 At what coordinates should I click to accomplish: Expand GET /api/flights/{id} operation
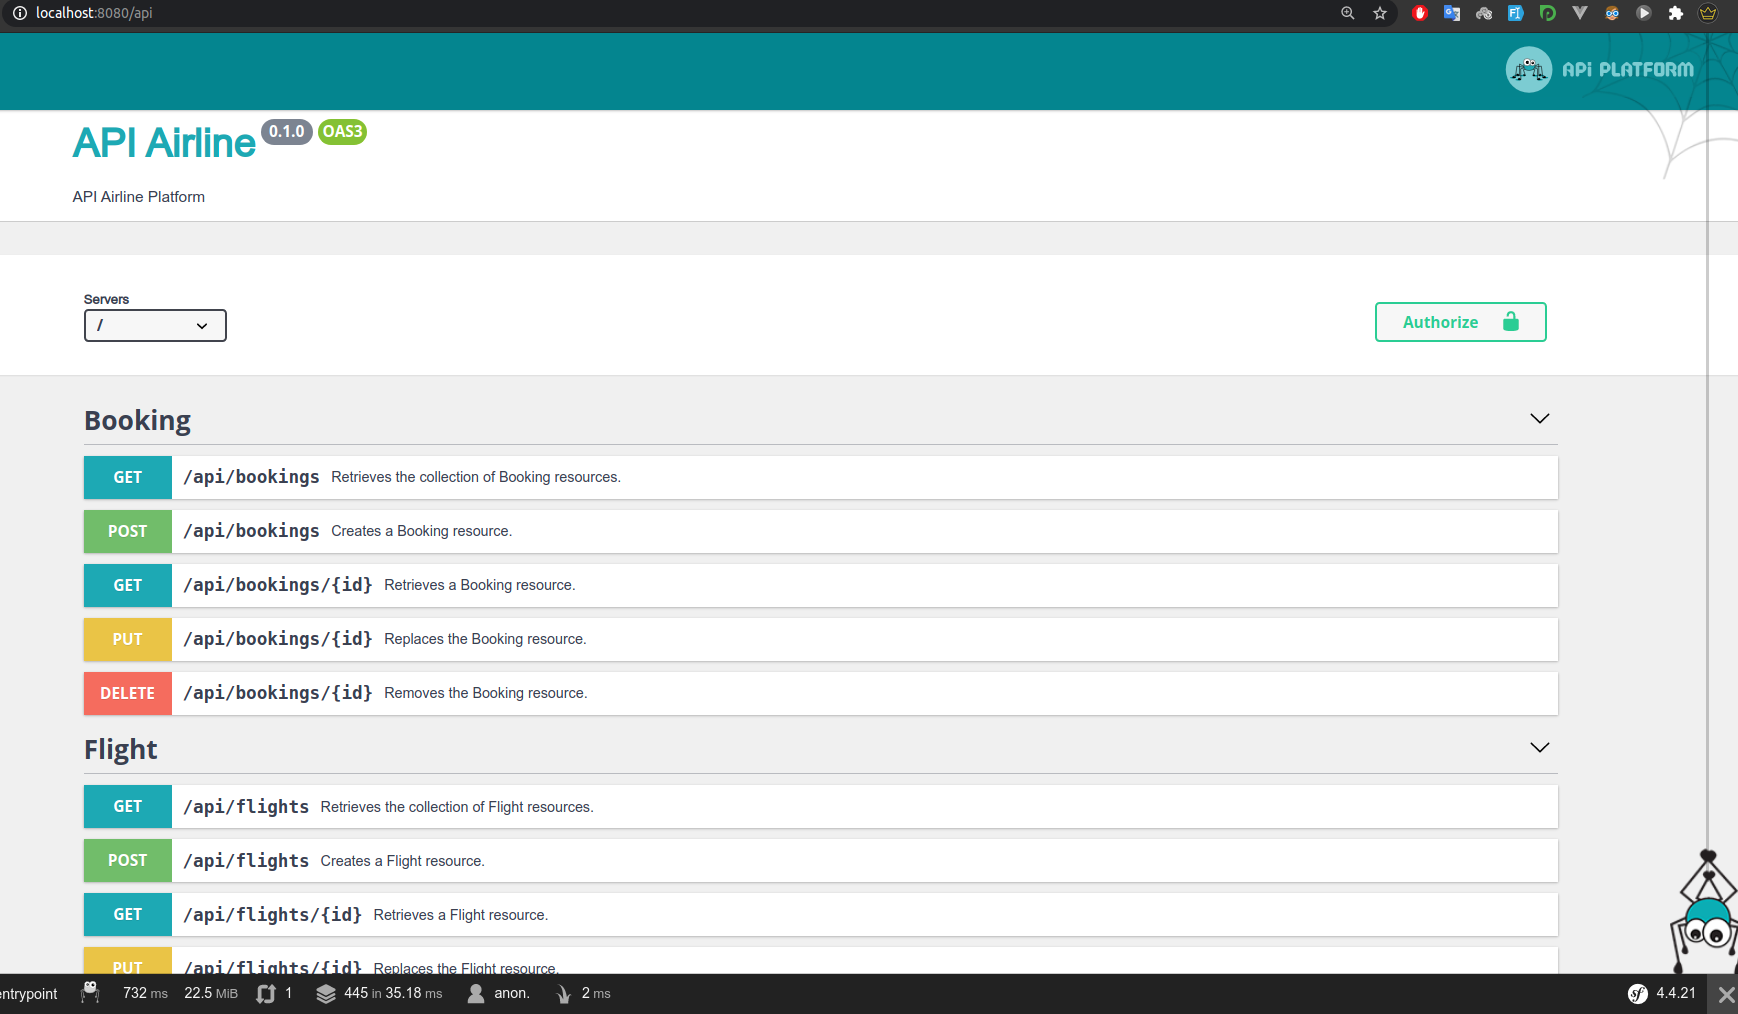point(821,914)
